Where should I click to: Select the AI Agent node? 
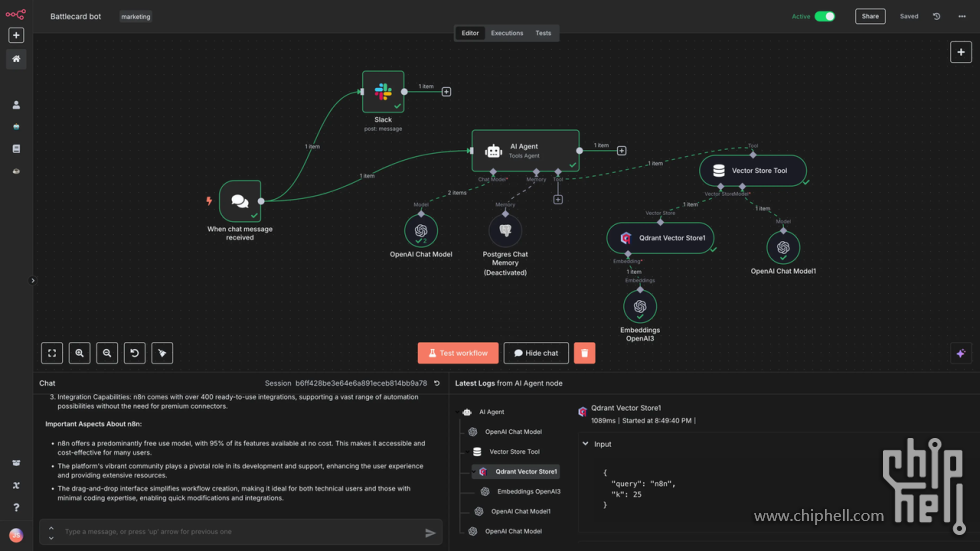tap(525, 151)
